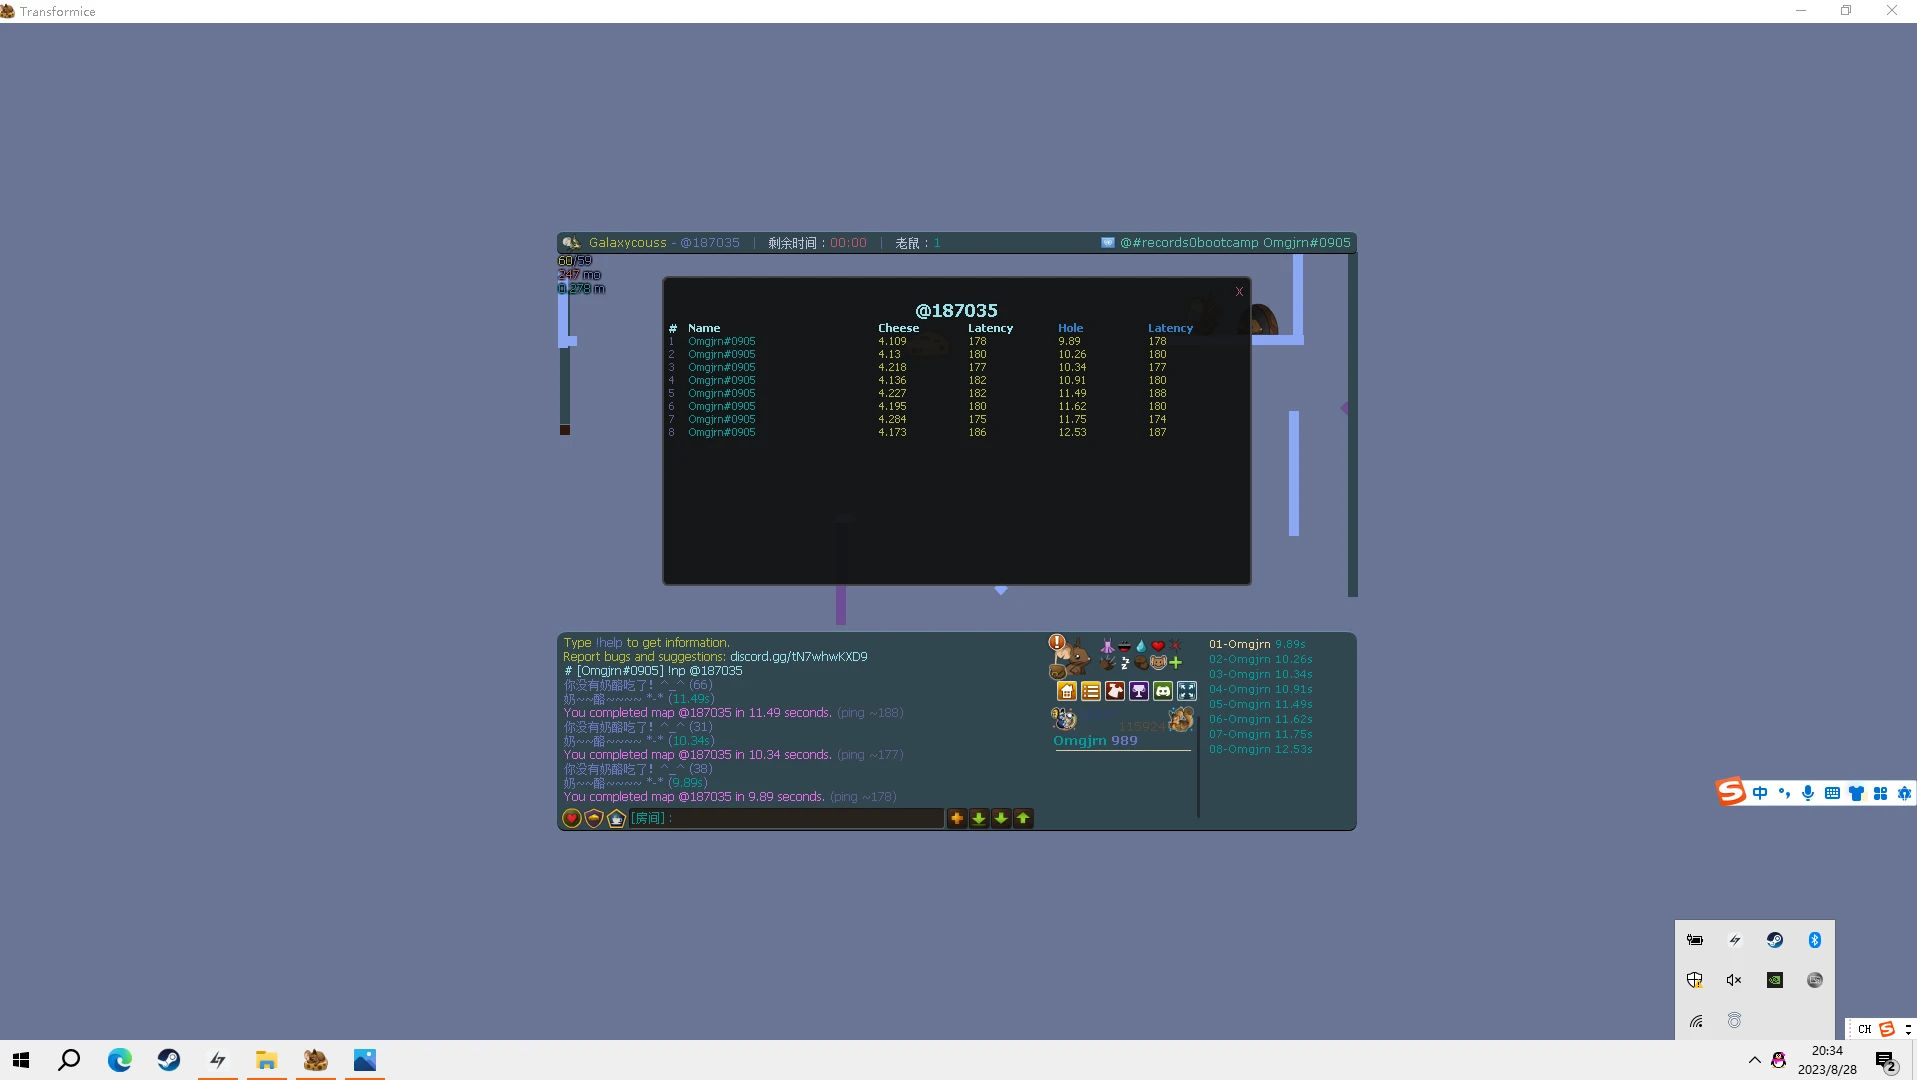1917x1080 pixels.
Task: Open the shop clothing icon
Action: (x=1114, y=691)
